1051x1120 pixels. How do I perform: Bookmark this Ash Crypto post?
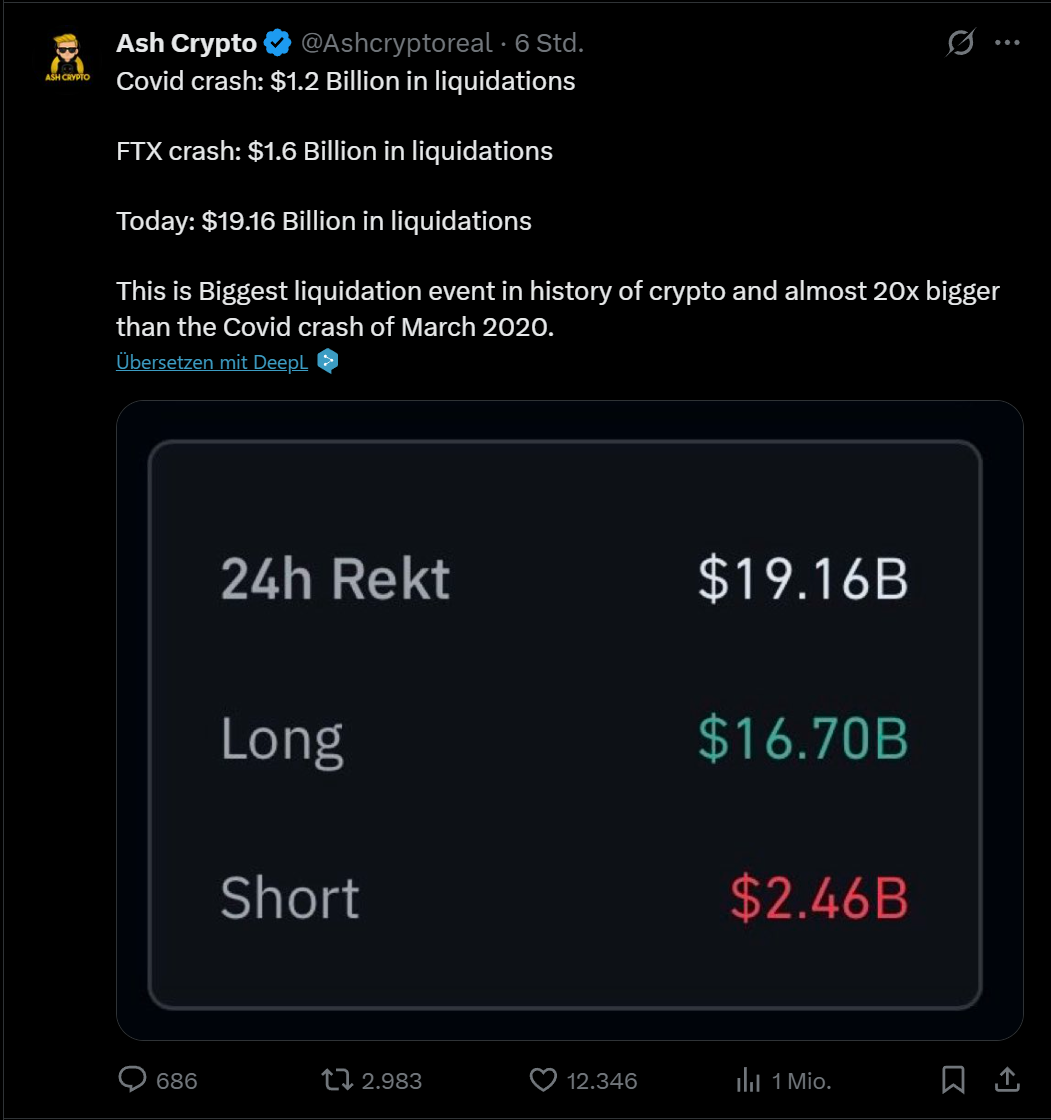click(x=953, y=1079)
